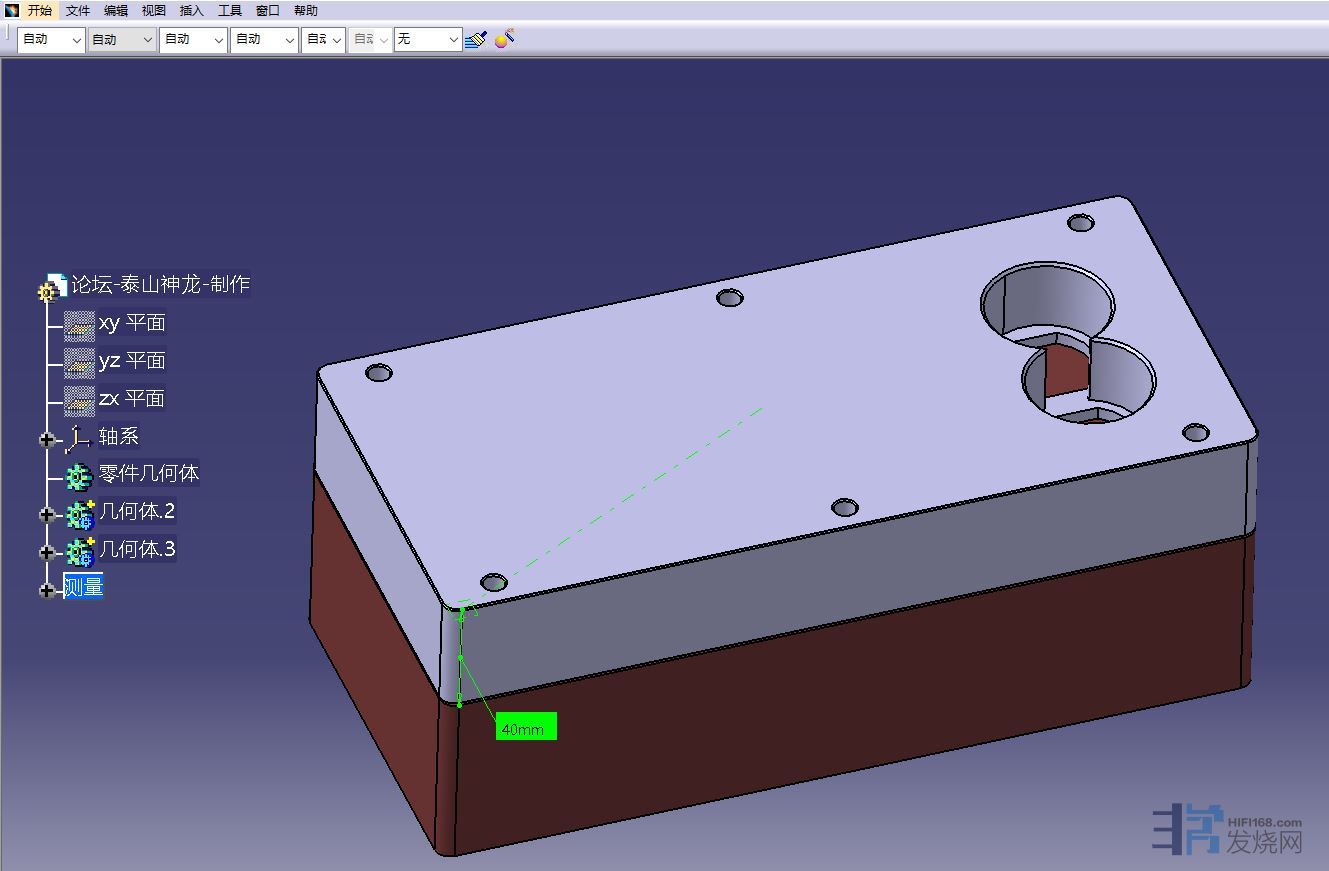Expand the 轴系 tree node
Image resolution: width=1329 pixels, height=871 pixels.
point(46,439)
